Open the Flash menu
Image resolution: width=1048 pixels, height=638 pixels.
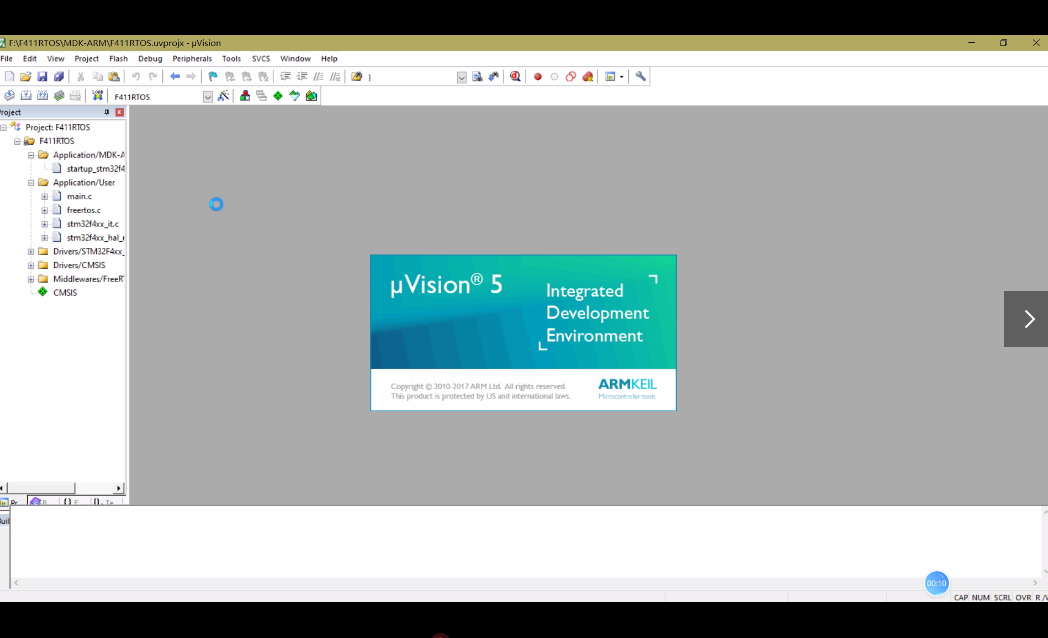point(118,59)
